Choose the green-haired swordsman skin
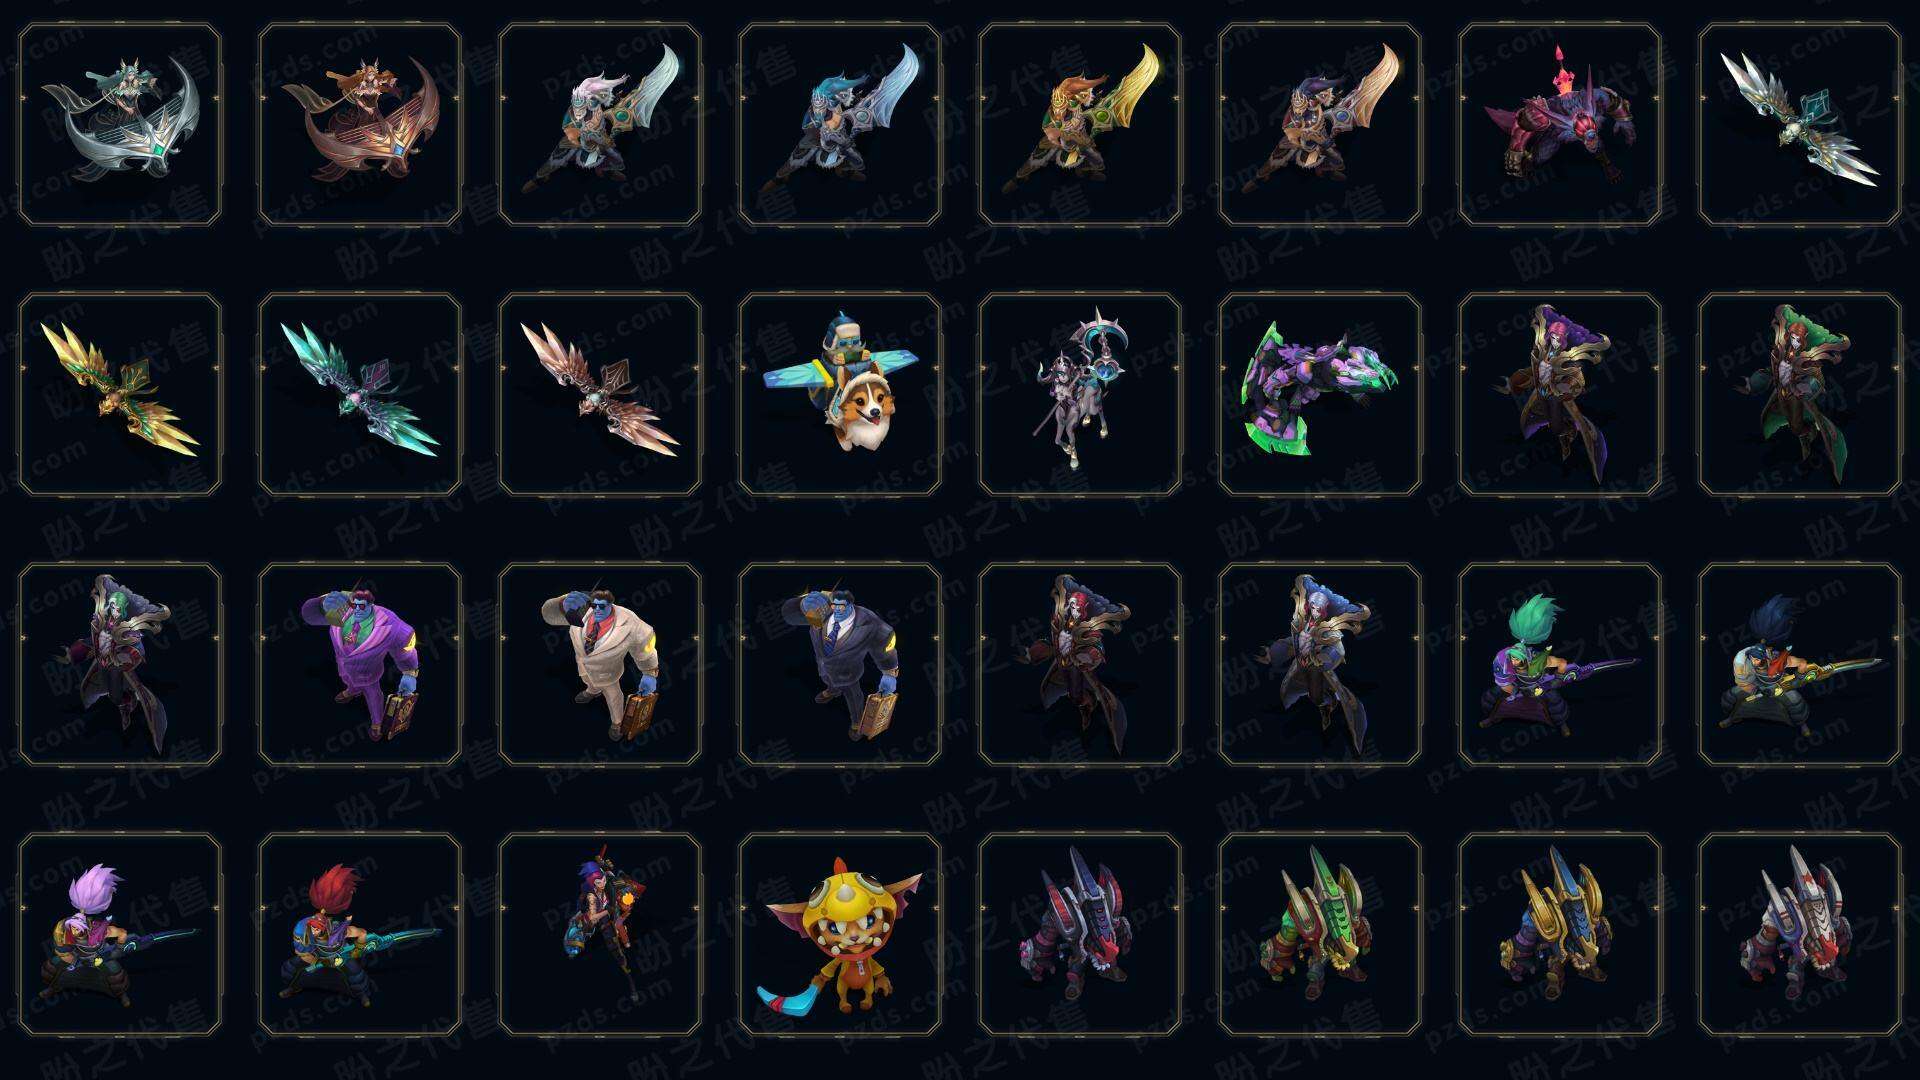The height and width of the screenshot is (1080, 1920). click(1560, 665)
